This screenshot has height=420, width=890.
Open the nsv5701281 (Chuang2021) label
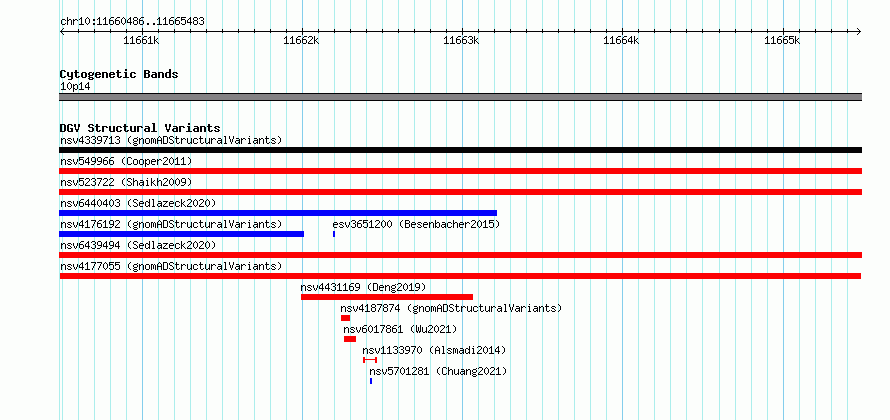(x=438, y=371)
